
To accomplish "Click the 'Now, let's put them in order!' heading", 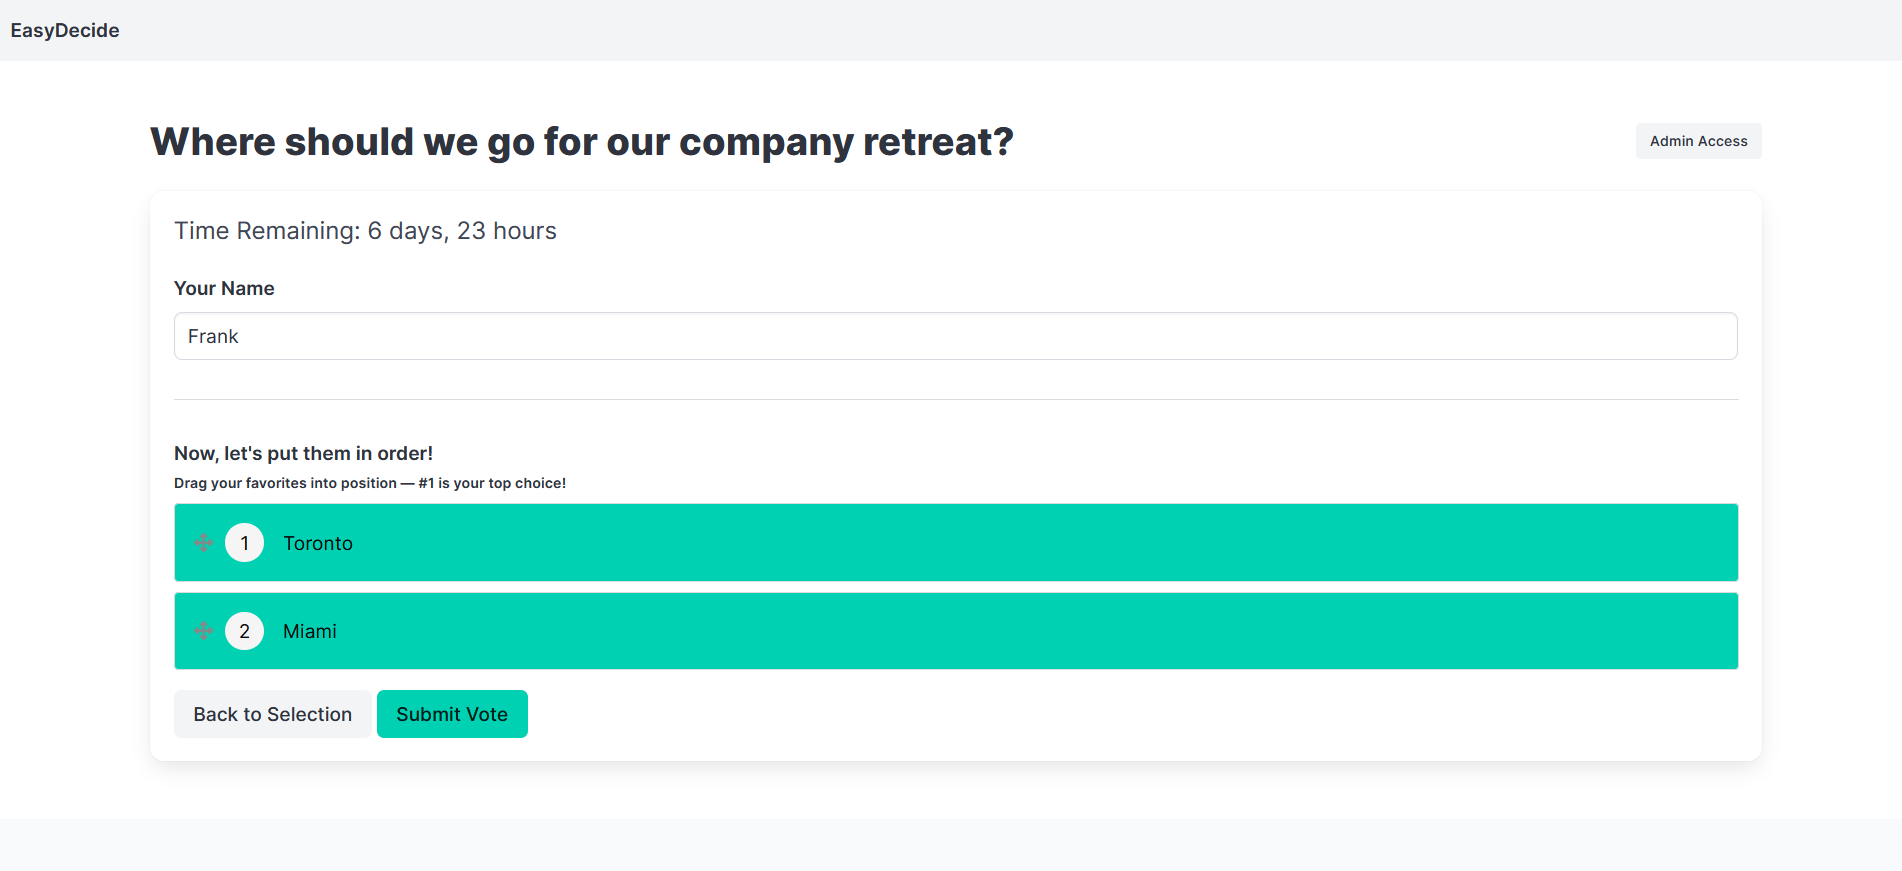I will click(x=304, y=453).
